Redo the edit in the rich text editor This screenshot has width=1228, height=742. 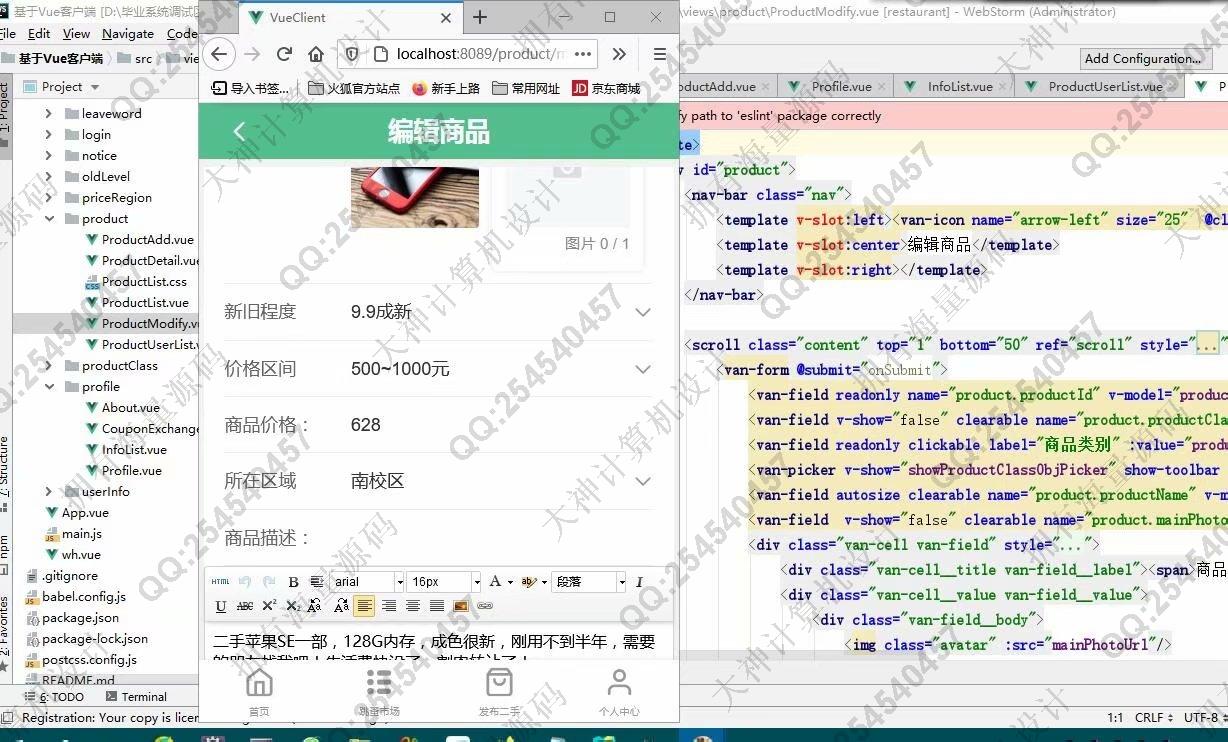tap(269, 582)
